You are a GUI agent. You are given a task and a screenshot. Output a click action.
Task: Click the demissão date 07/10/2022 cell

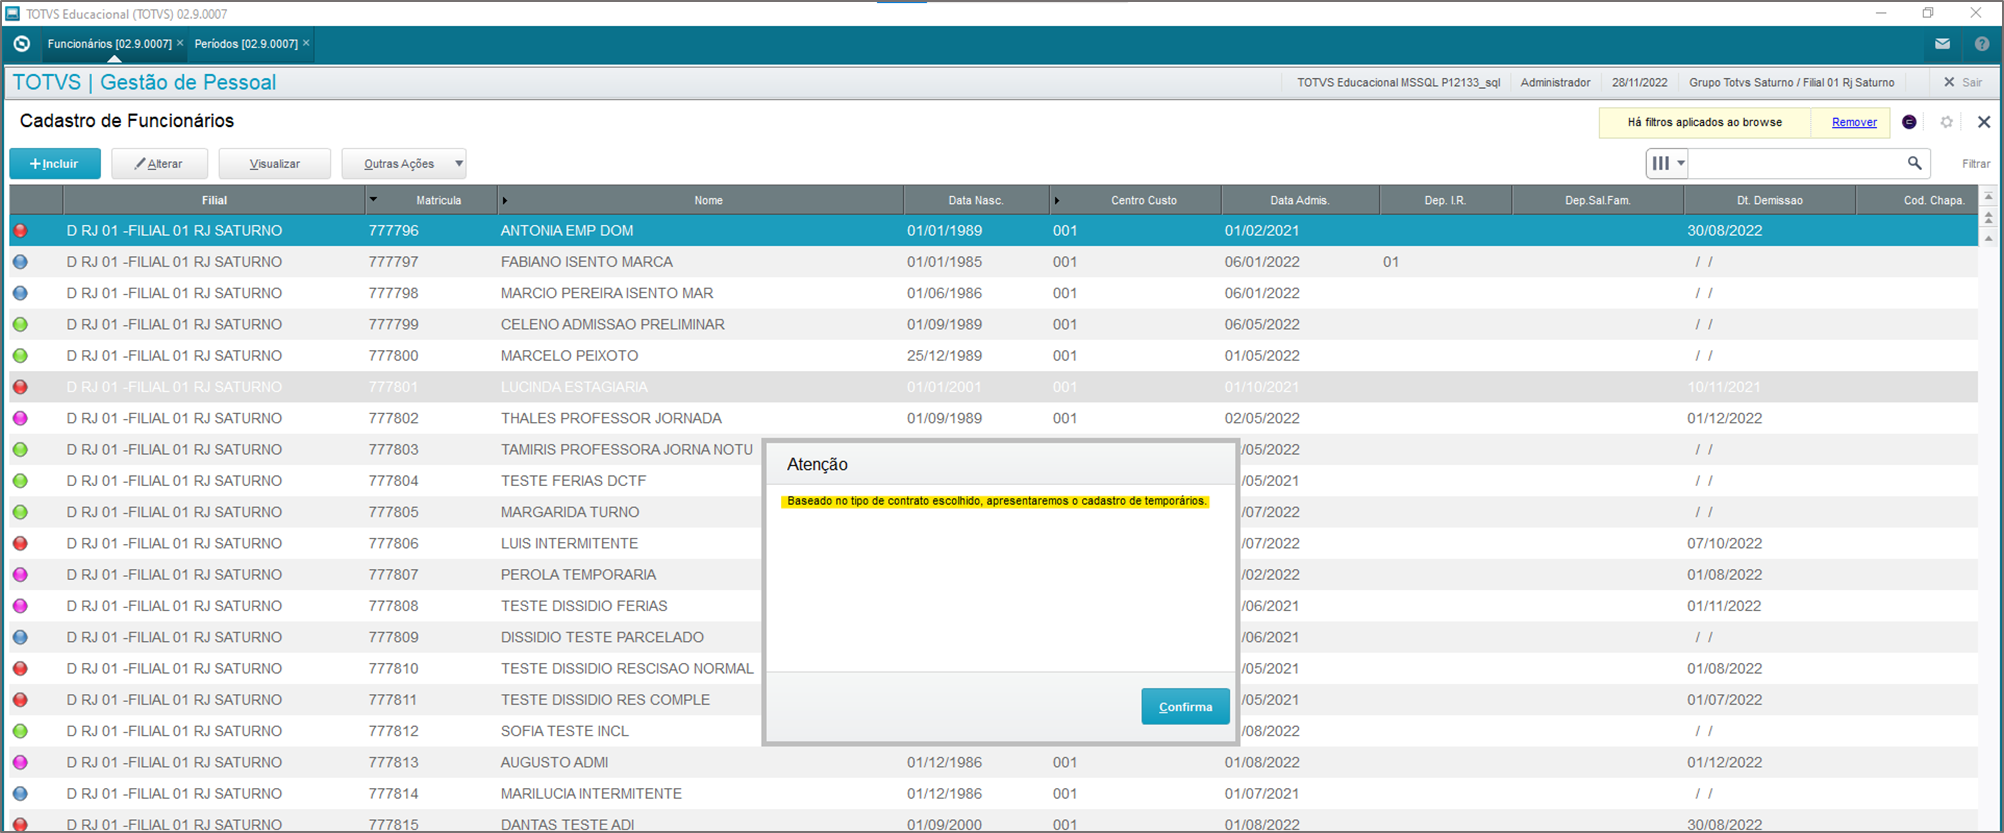(1724, 544)
